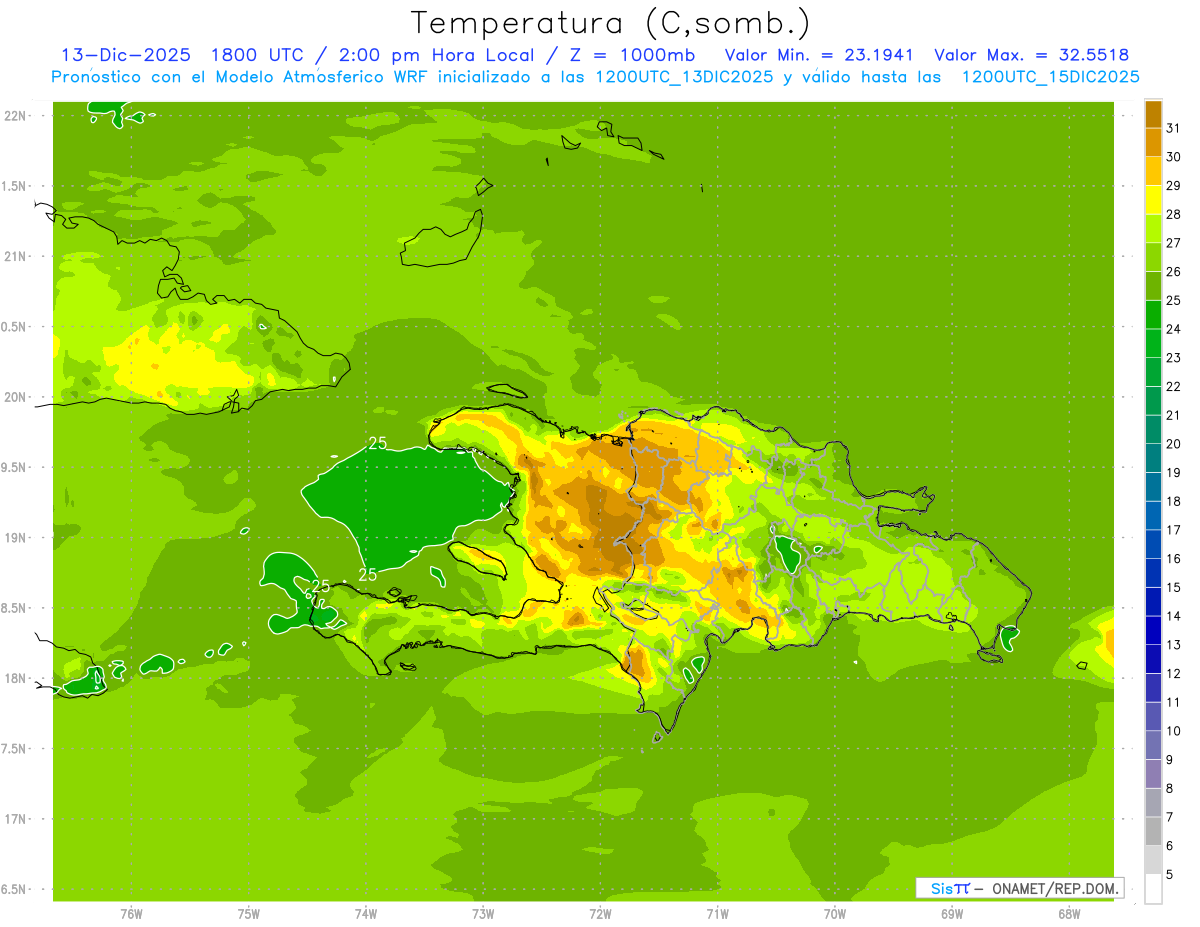Click the yellow legend swatch between 28 and 29

pos(1153,199)
